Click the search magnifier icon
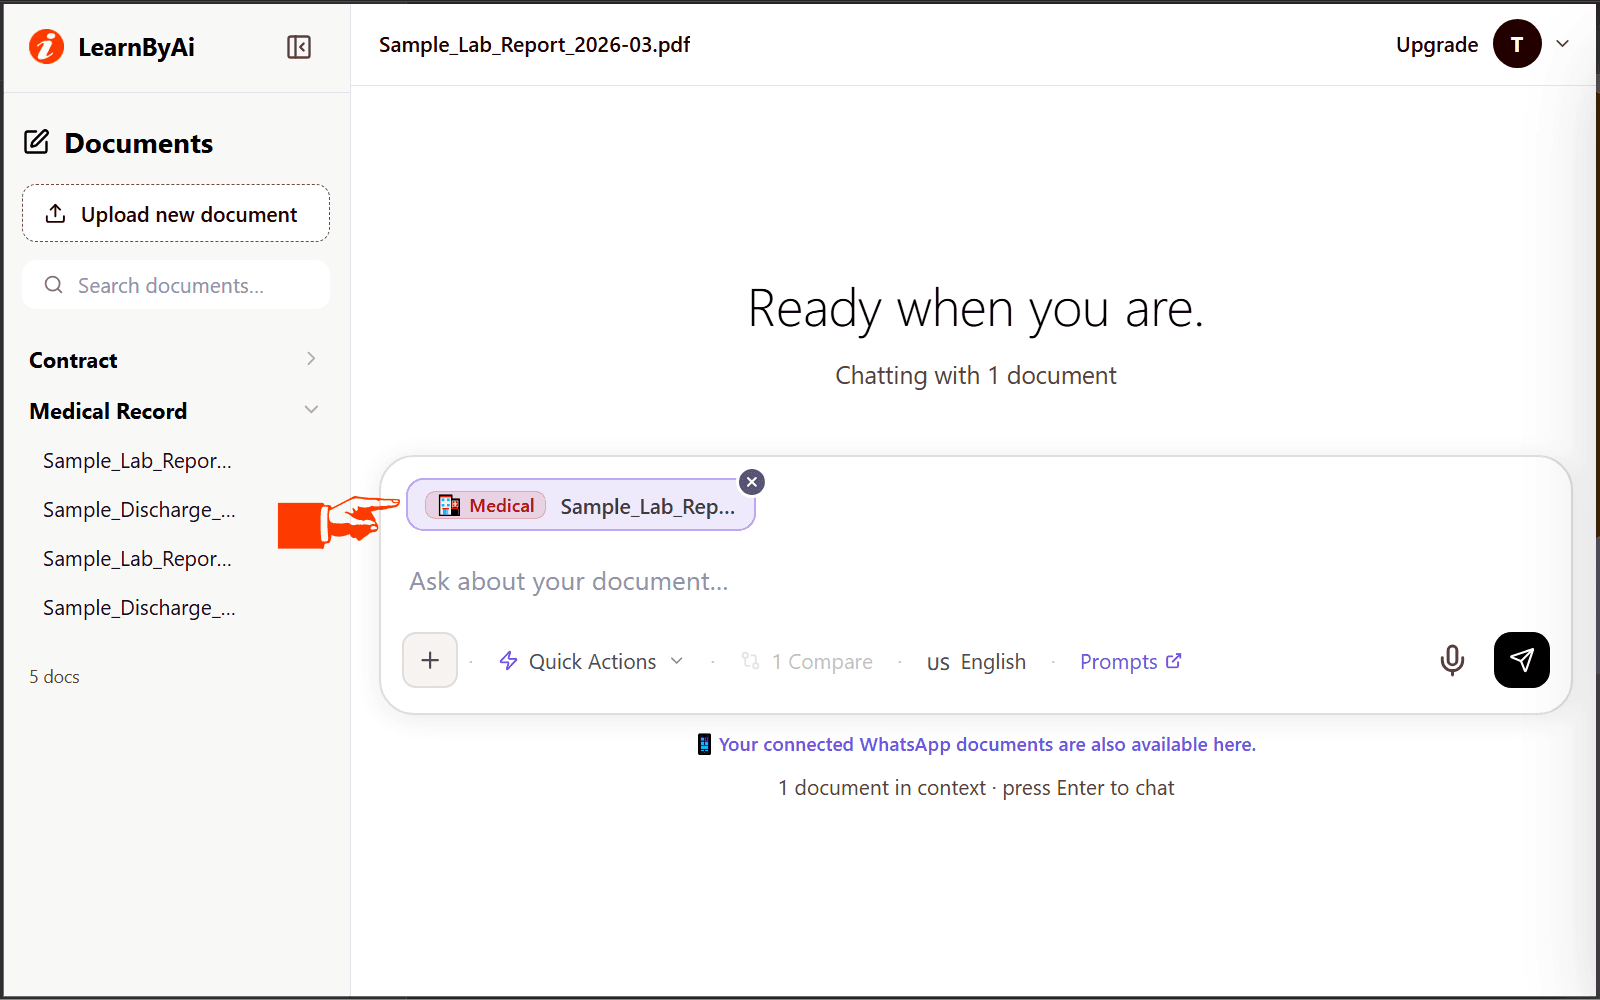Screen dimensions: 1600x1000 click(x=54, y=285)
